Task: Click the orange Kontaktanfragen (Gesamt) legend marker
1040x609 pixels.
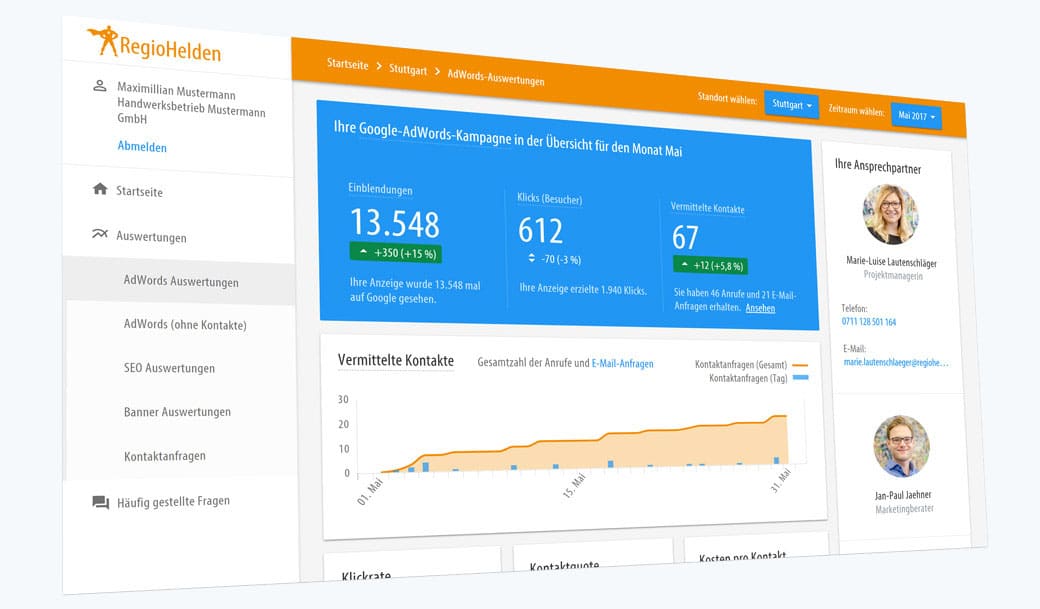Action: point(801,365)
